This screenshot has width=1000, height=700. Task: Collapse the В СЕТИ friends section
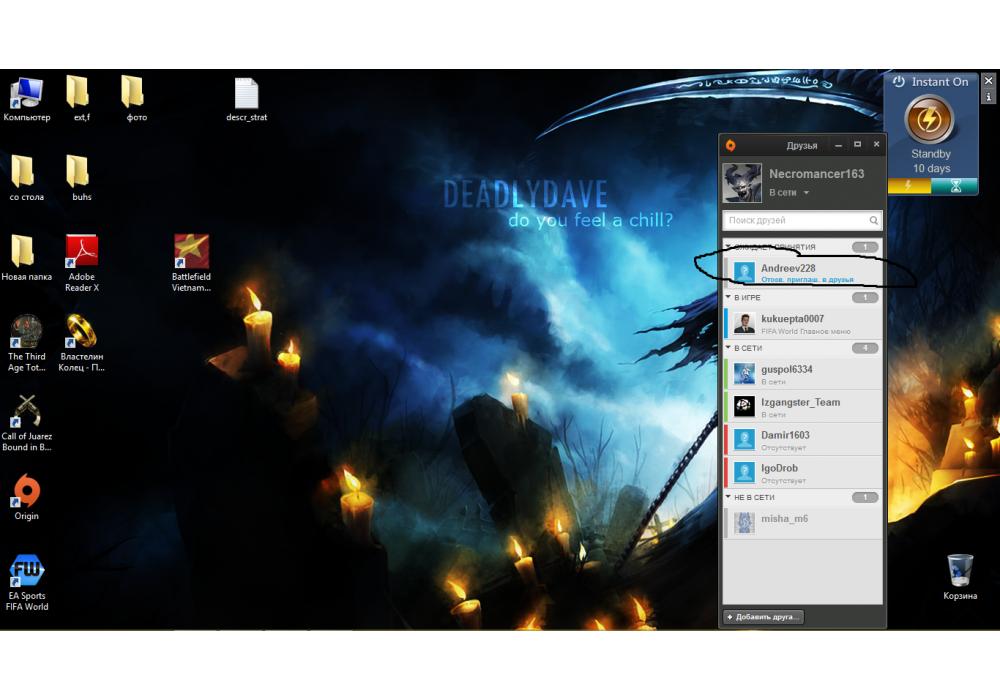click(728, 347)
